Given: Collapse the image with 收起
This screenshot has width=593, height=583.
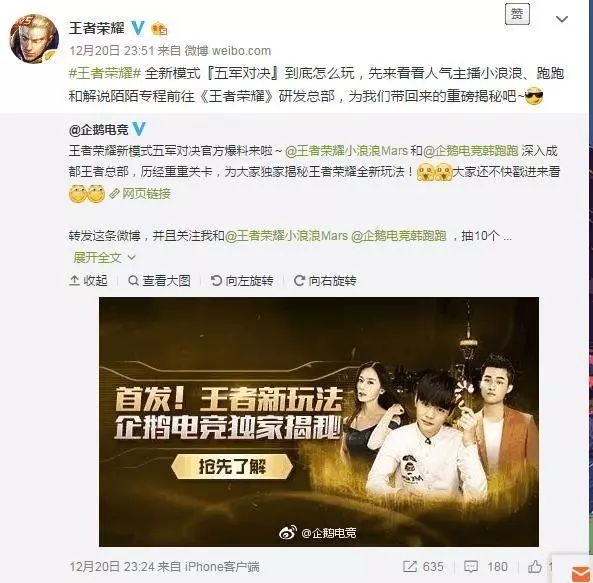Looking at the screenshot, I should pyautogui.click(x=88, y=281).
